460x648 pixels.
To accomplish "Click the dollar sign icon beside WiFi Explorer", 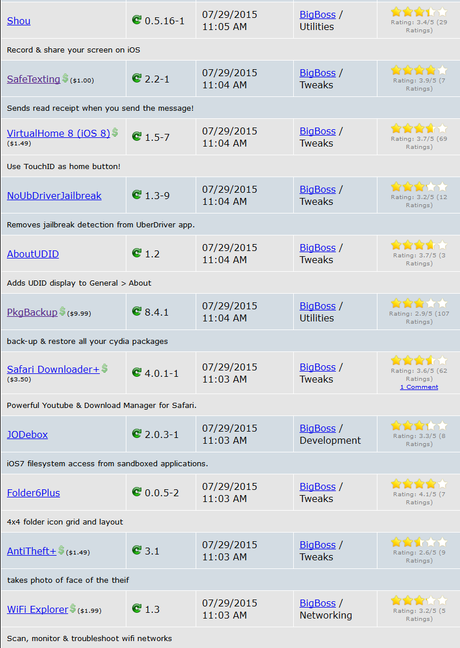I will [x=73, y=608].
